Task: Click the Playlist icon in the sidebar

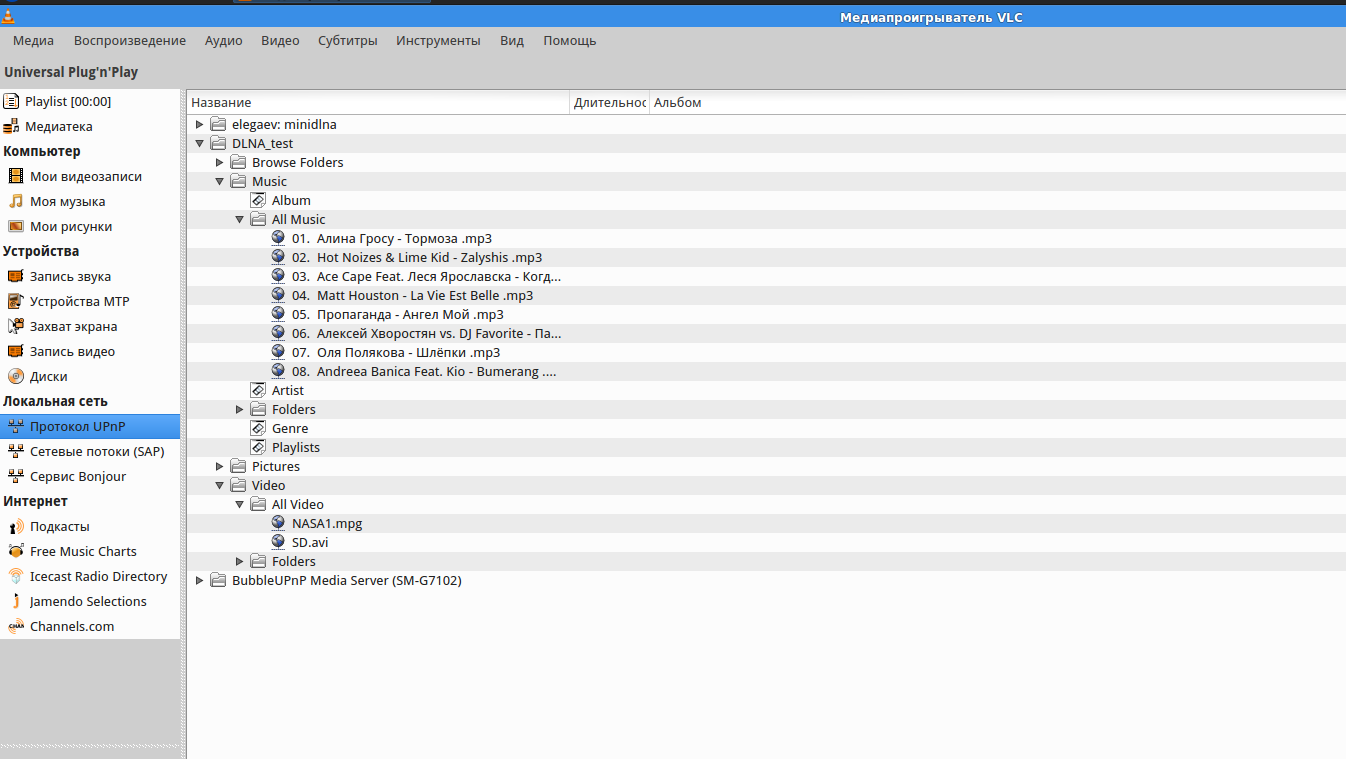Action: 11,101
